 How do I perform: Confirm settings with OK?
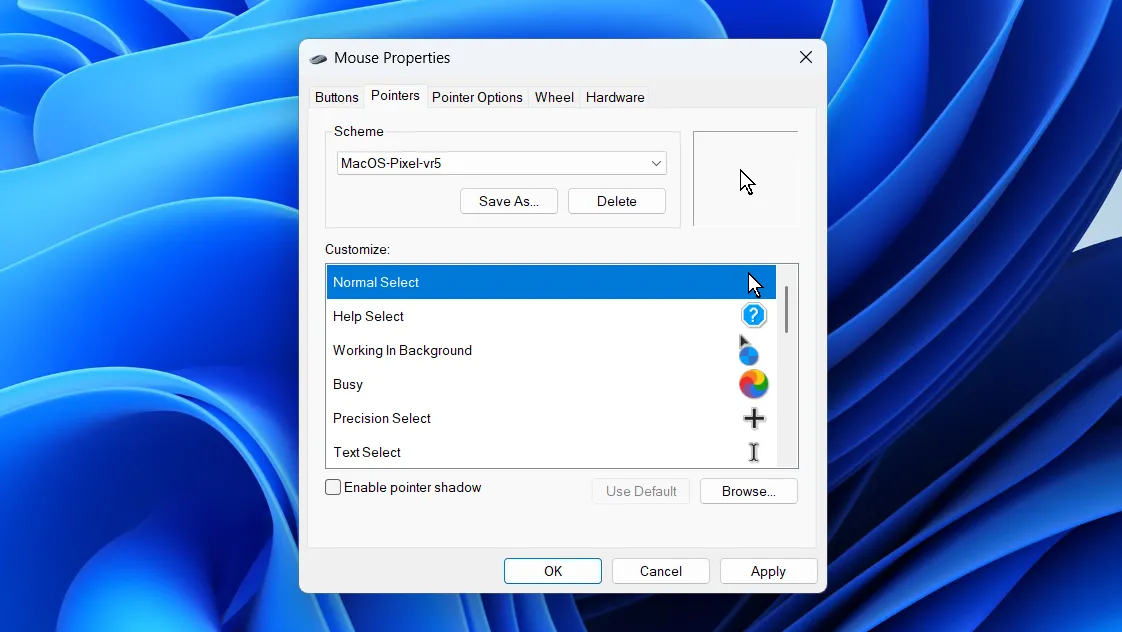click(x=552, y=571)
